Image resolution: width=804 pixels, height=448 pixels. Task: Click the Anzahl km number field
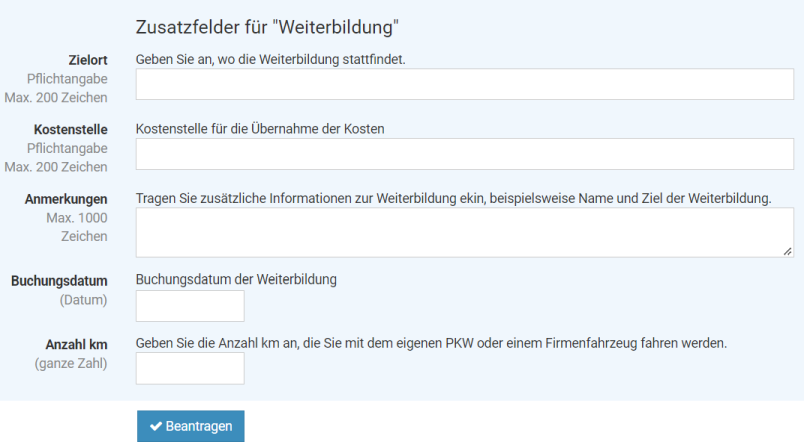click(x=190, y=368)
